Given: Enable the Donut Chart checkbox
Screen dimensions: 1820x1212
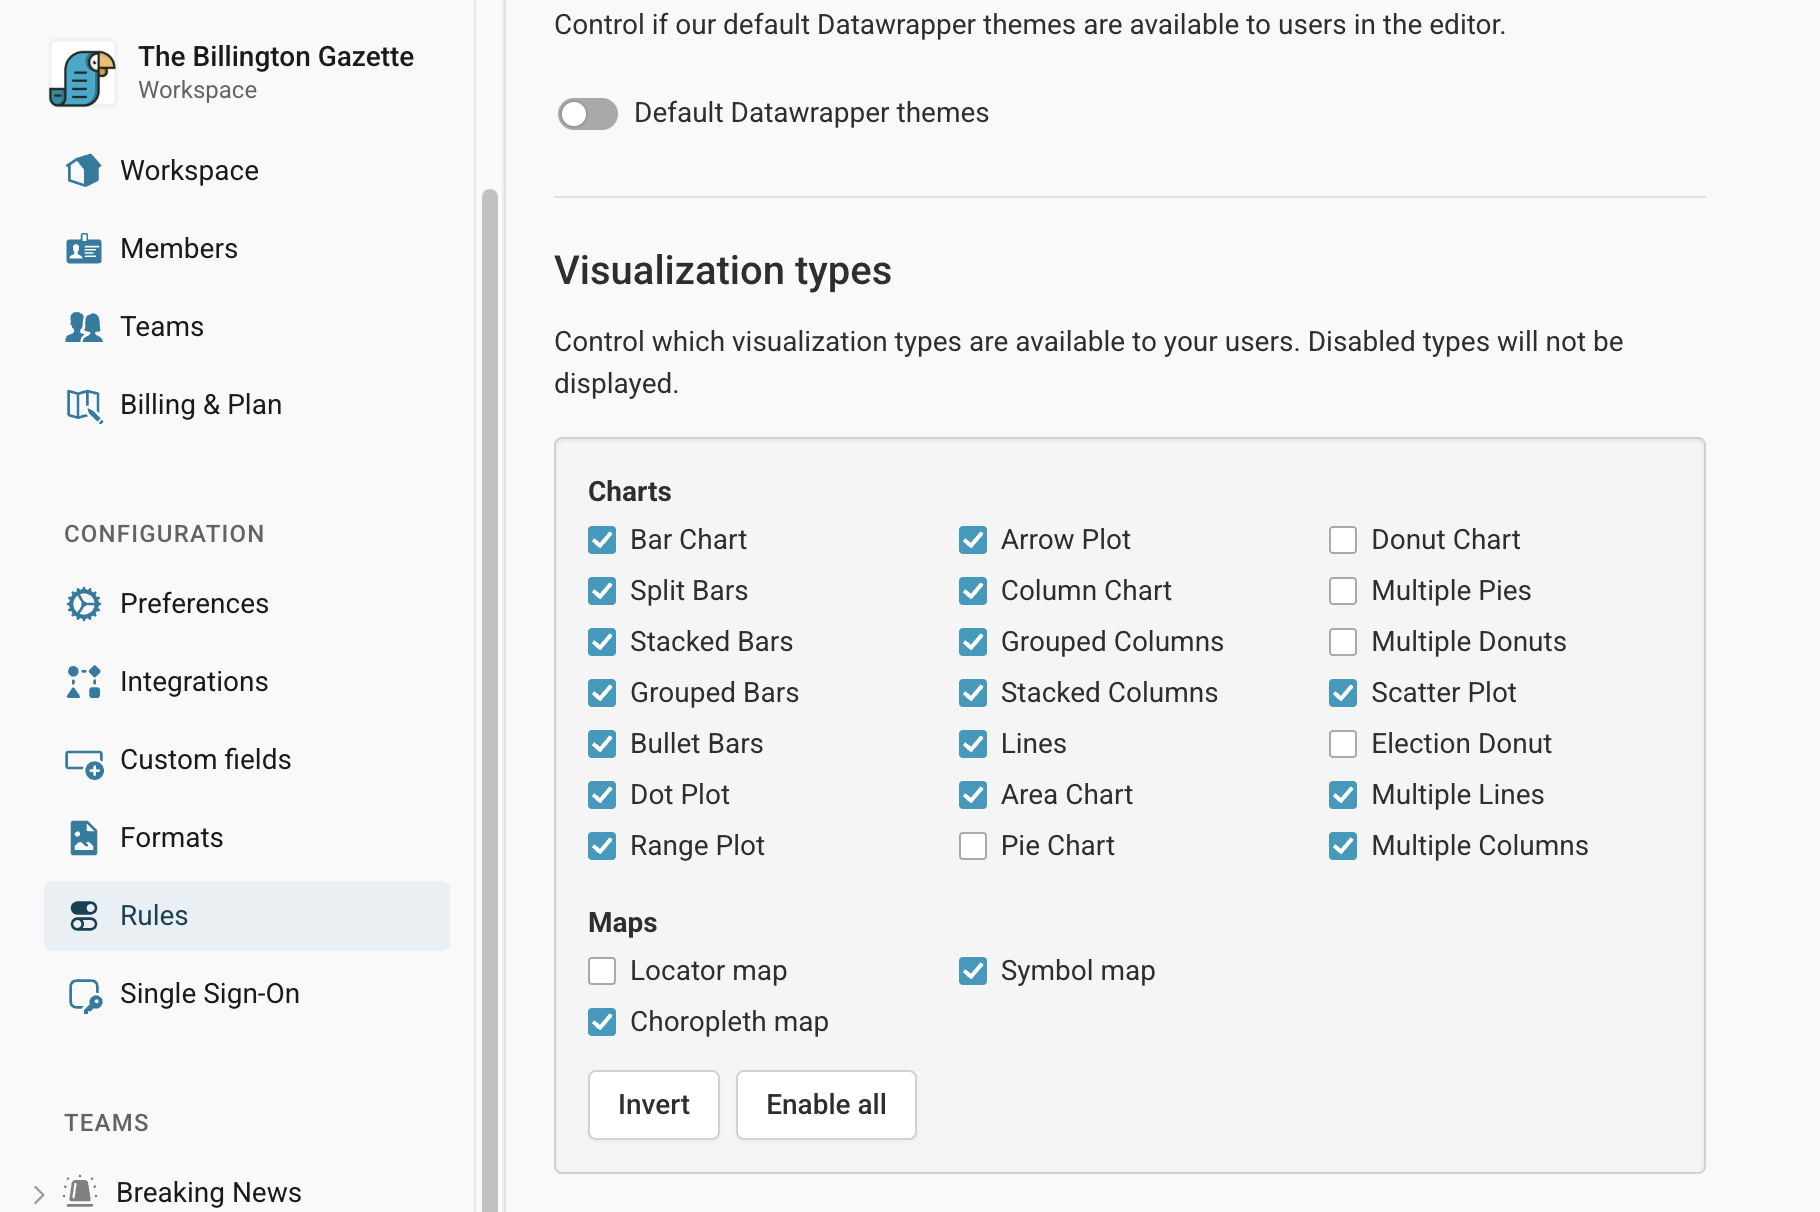Looking at the screenshot, I should pos(1343,540).
